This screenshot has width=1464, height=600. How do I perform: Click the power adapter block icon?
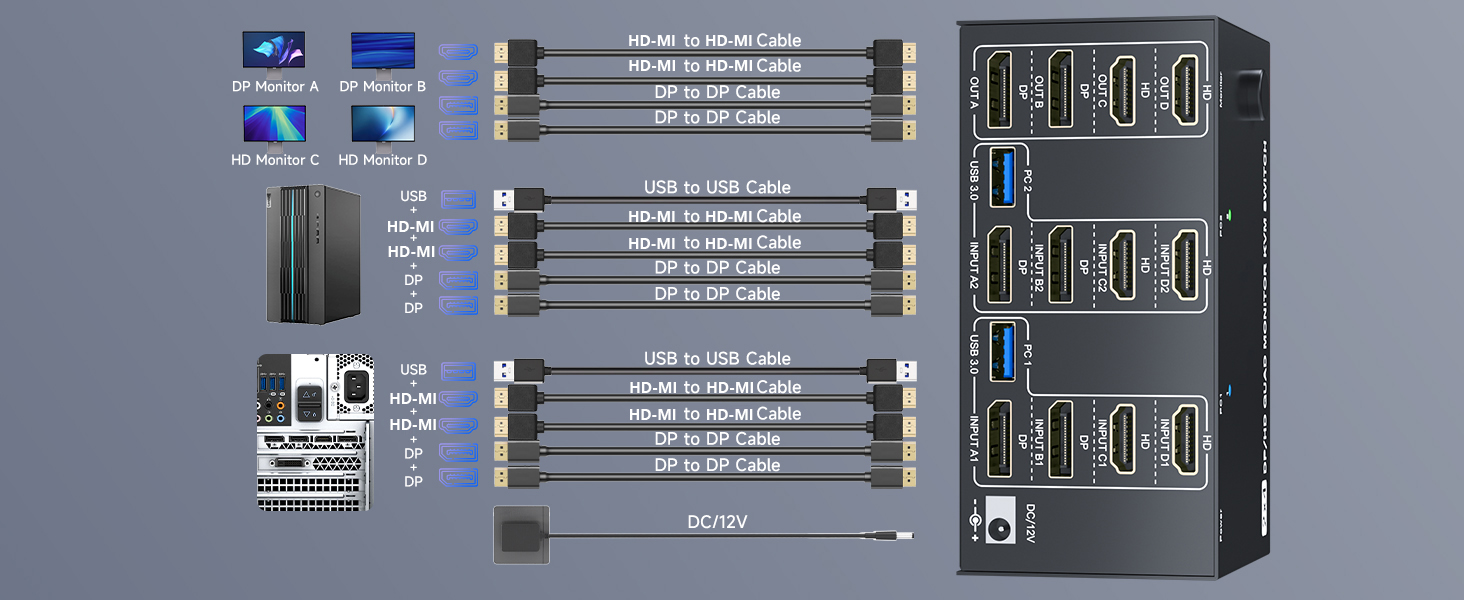point(520,534)
